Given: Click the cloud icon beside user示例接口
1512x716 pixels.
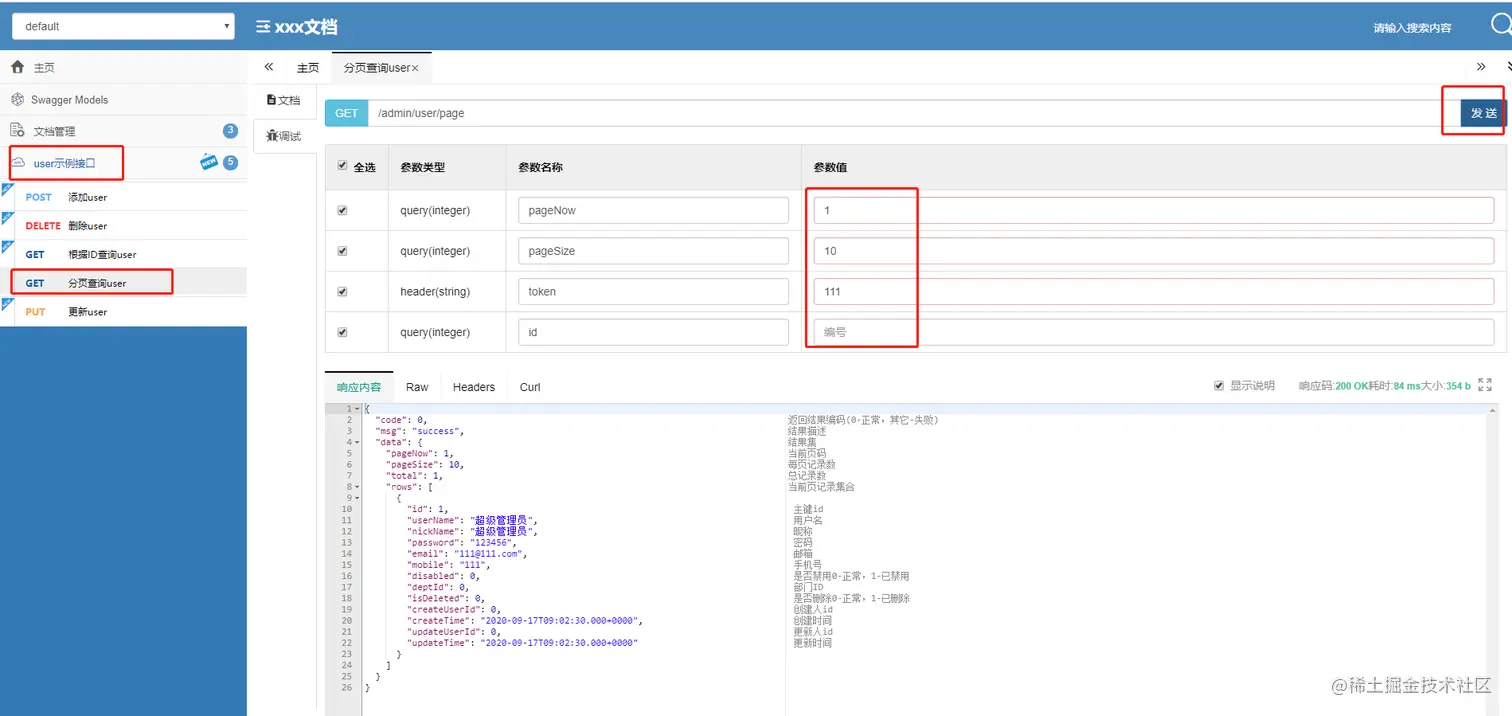Looking at the screenshot, I should click(x=19, y=162).
